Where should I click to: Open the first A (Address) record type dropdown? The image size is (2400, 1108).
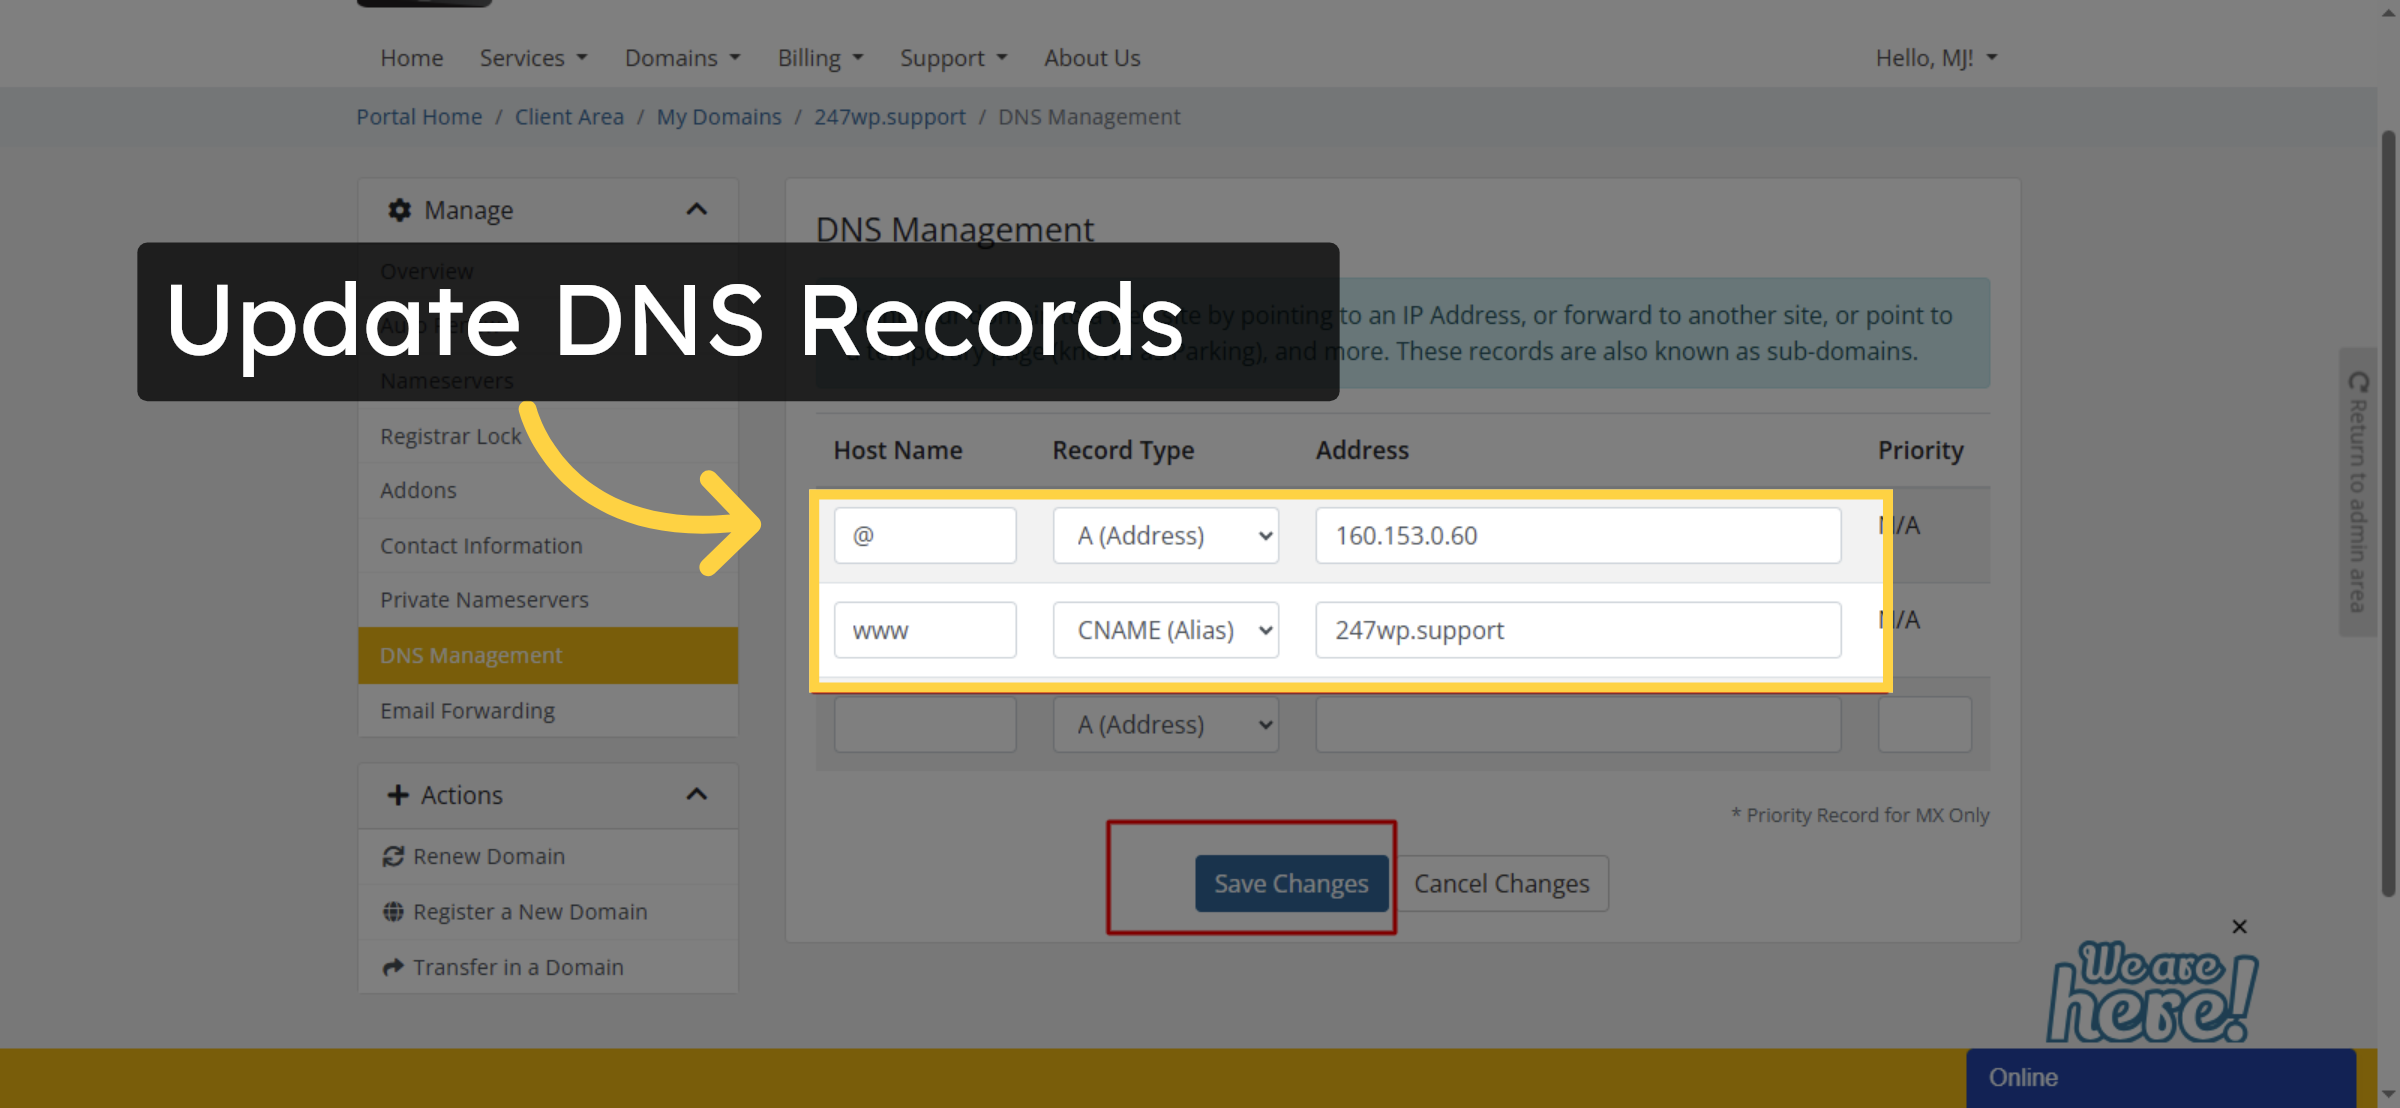(x=1165, y=535)
